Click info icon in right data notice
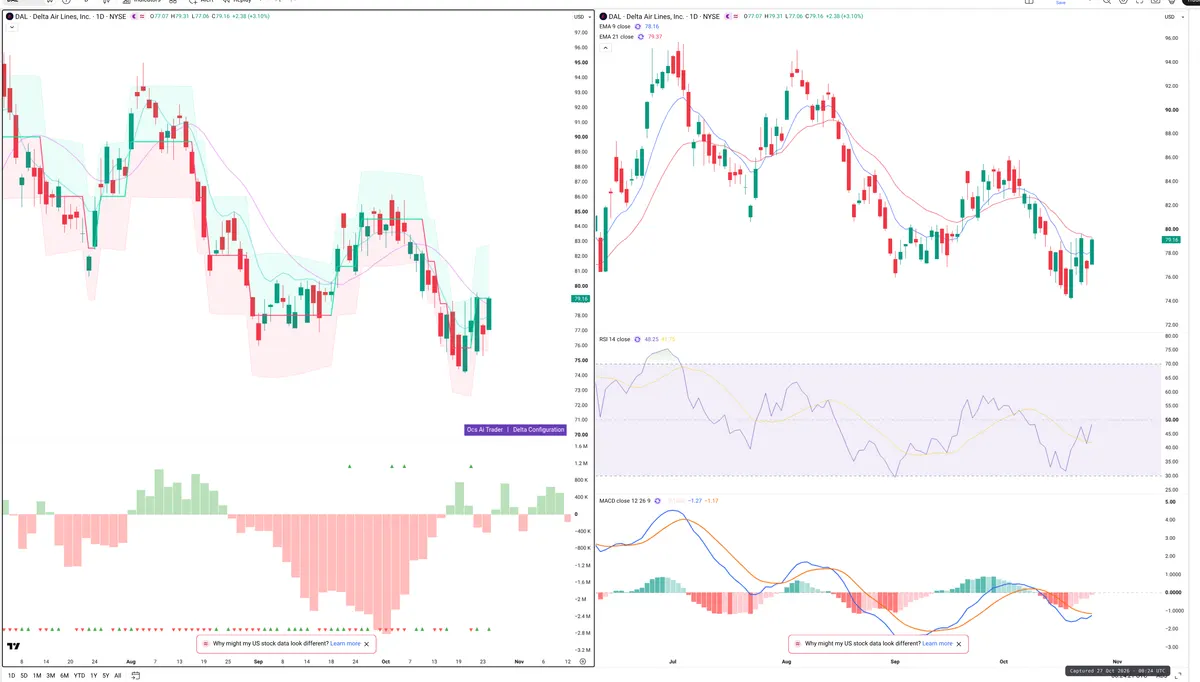This screenshot has width=1200, height=682. point(798,644)
